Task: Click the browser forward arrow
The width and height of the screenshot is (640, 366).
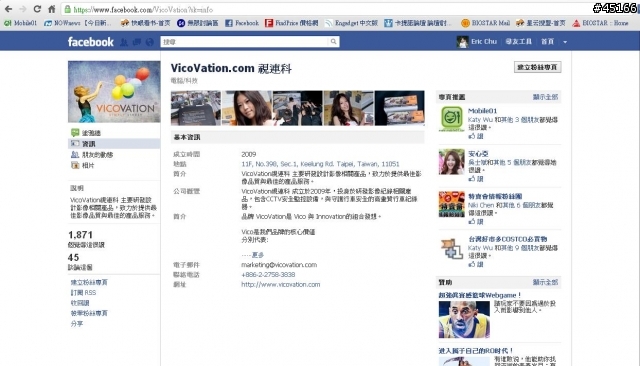Action: tap(23, 9)
